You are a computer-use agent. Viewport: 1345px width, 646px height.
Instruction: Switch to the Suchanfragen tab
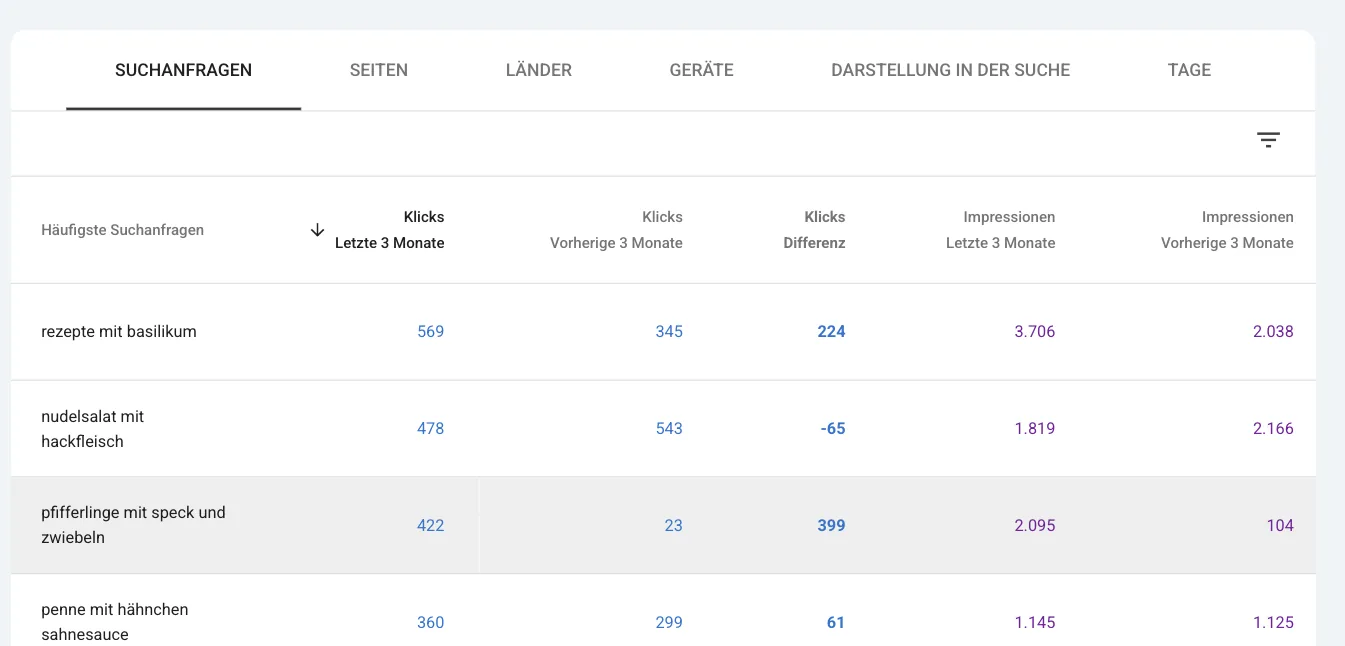point(183,70)
